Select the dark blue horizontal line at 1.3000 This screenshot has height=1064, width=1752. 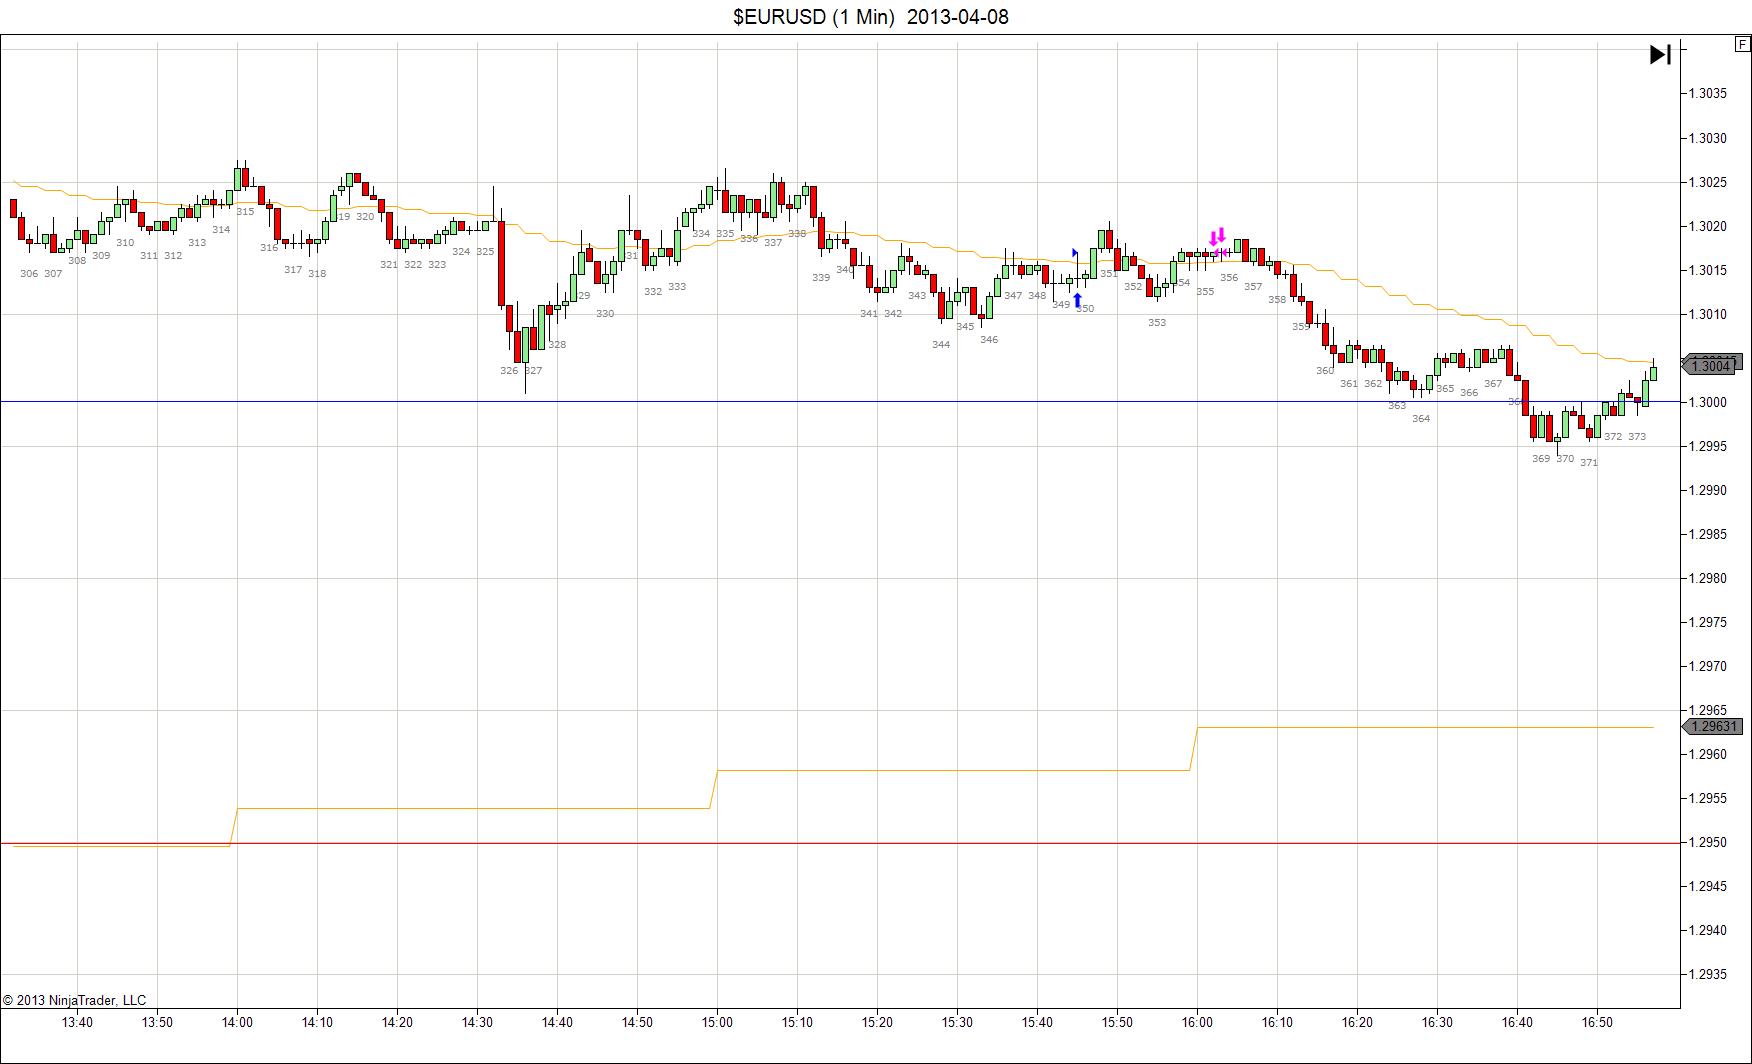840,401
